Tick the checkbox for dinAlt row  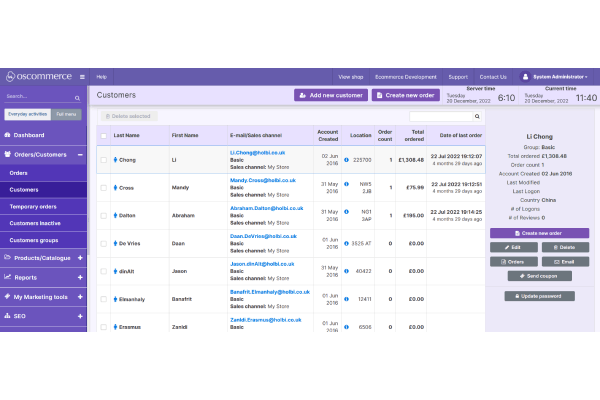click(104, 271)
